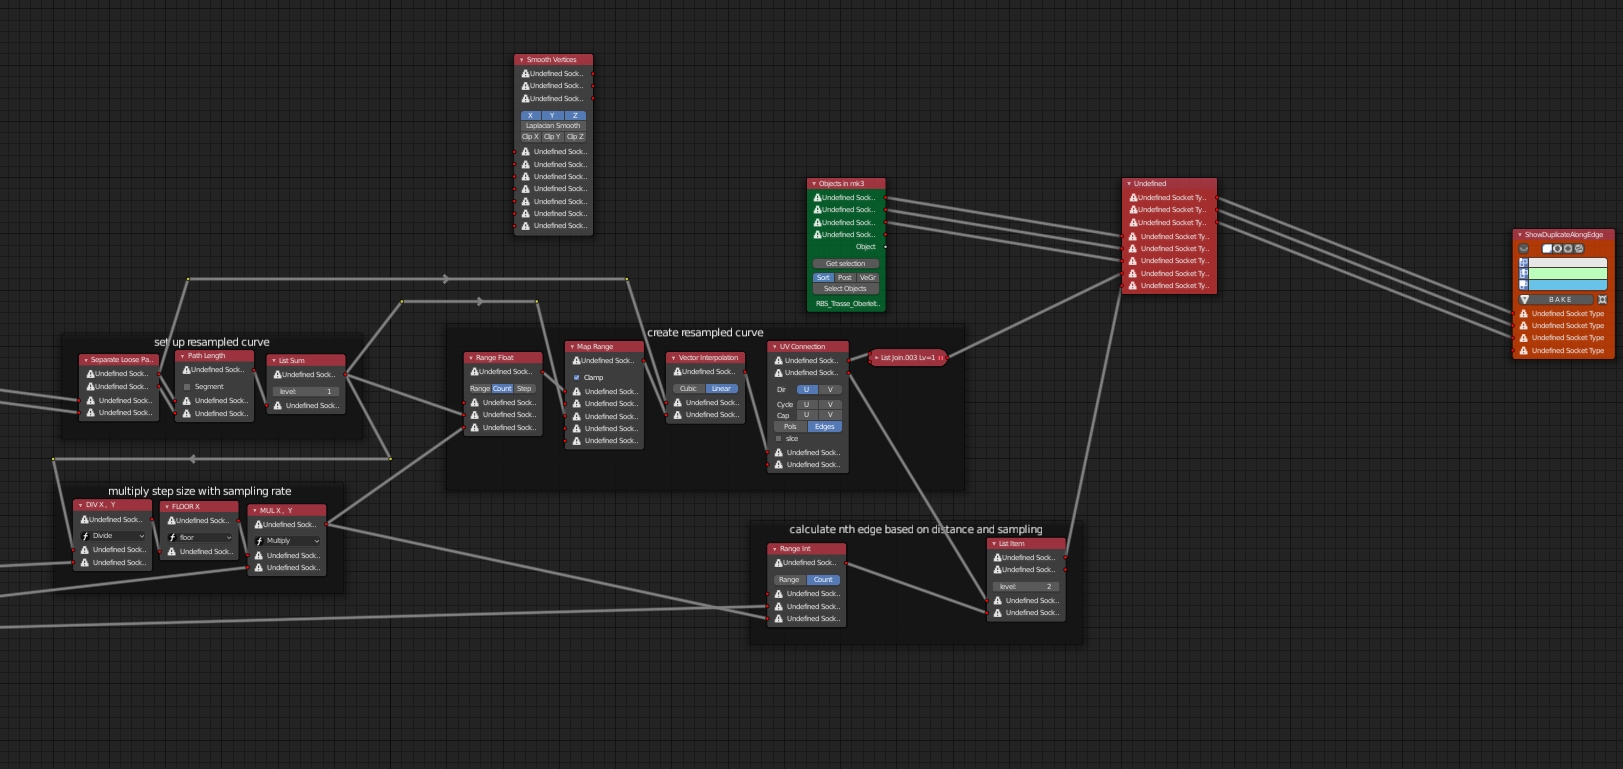Click the warning icon on the FLOOR X output socket
Image resolution: width=1623 pixels, height=769 pixels.
(171, 521)
